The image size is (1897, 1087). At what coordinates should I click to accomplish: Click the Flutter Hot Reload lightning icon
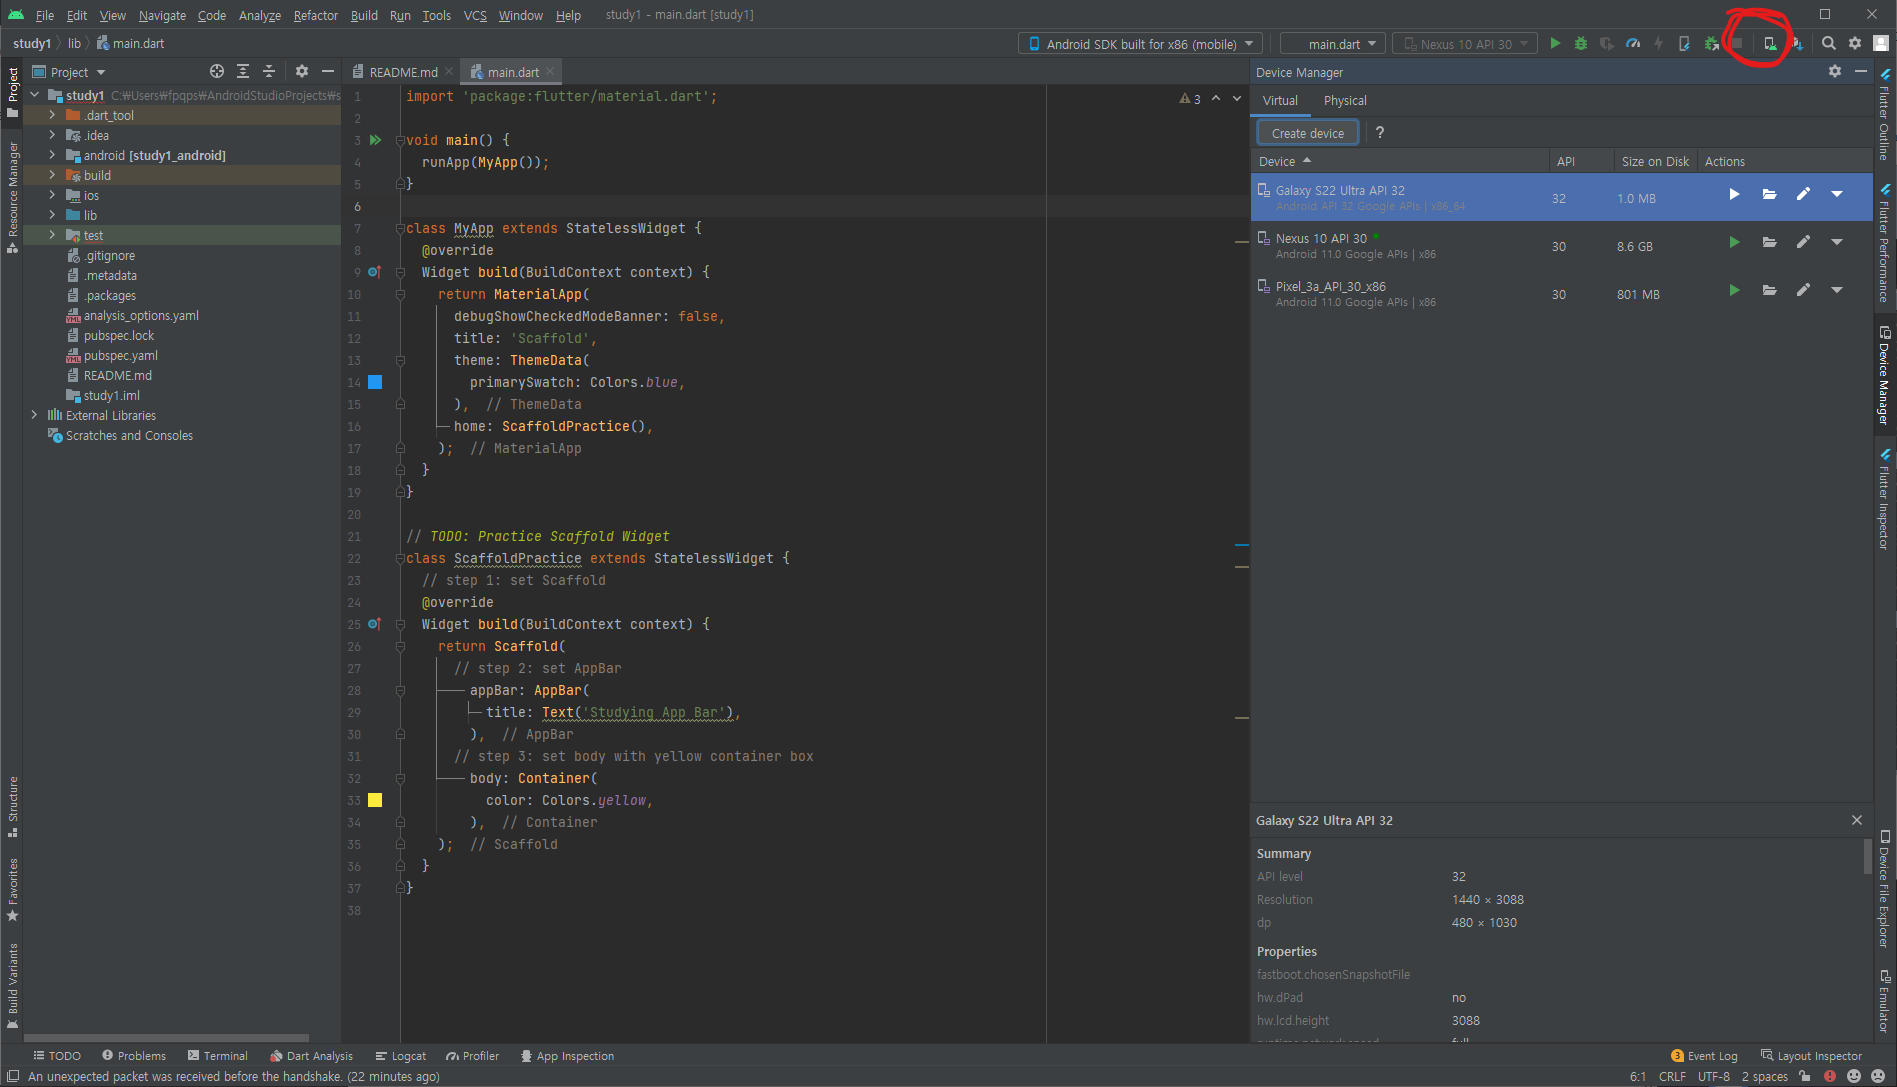point(1658,43)
